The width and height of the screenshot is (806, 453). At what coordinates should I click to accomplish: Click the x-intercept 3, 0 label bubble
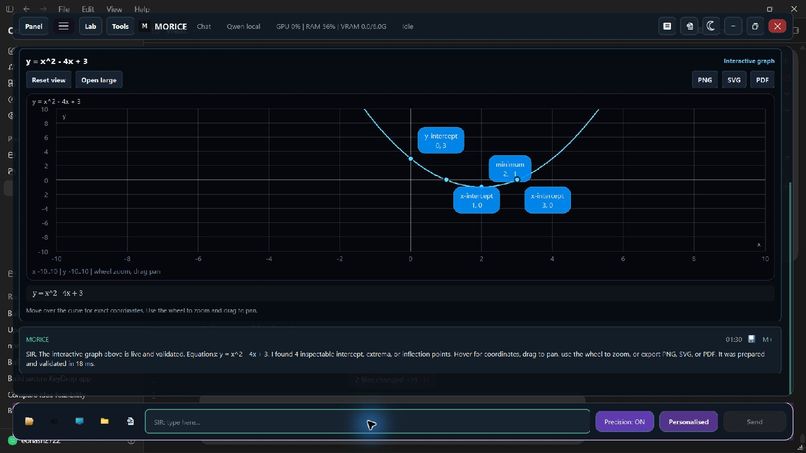547,200
